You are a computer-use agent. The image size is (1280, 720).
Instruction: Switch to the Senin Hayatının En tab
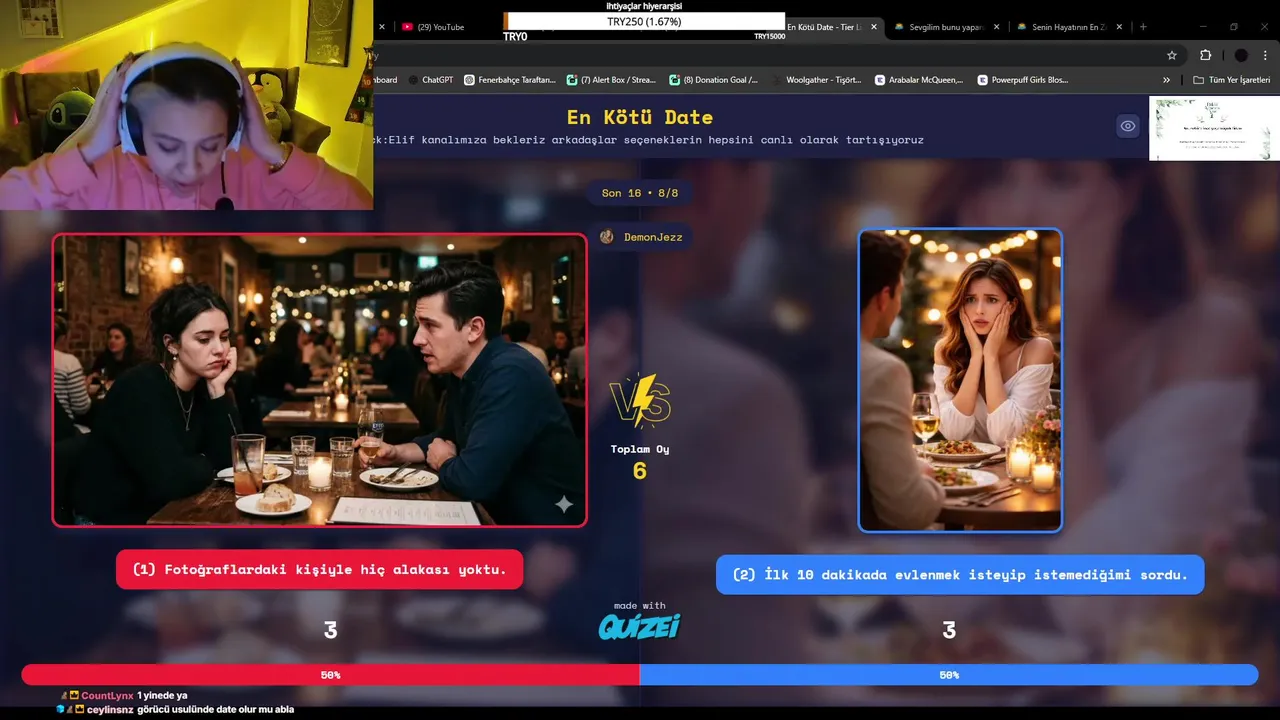pyautogui.click(x=1068, y=27)
